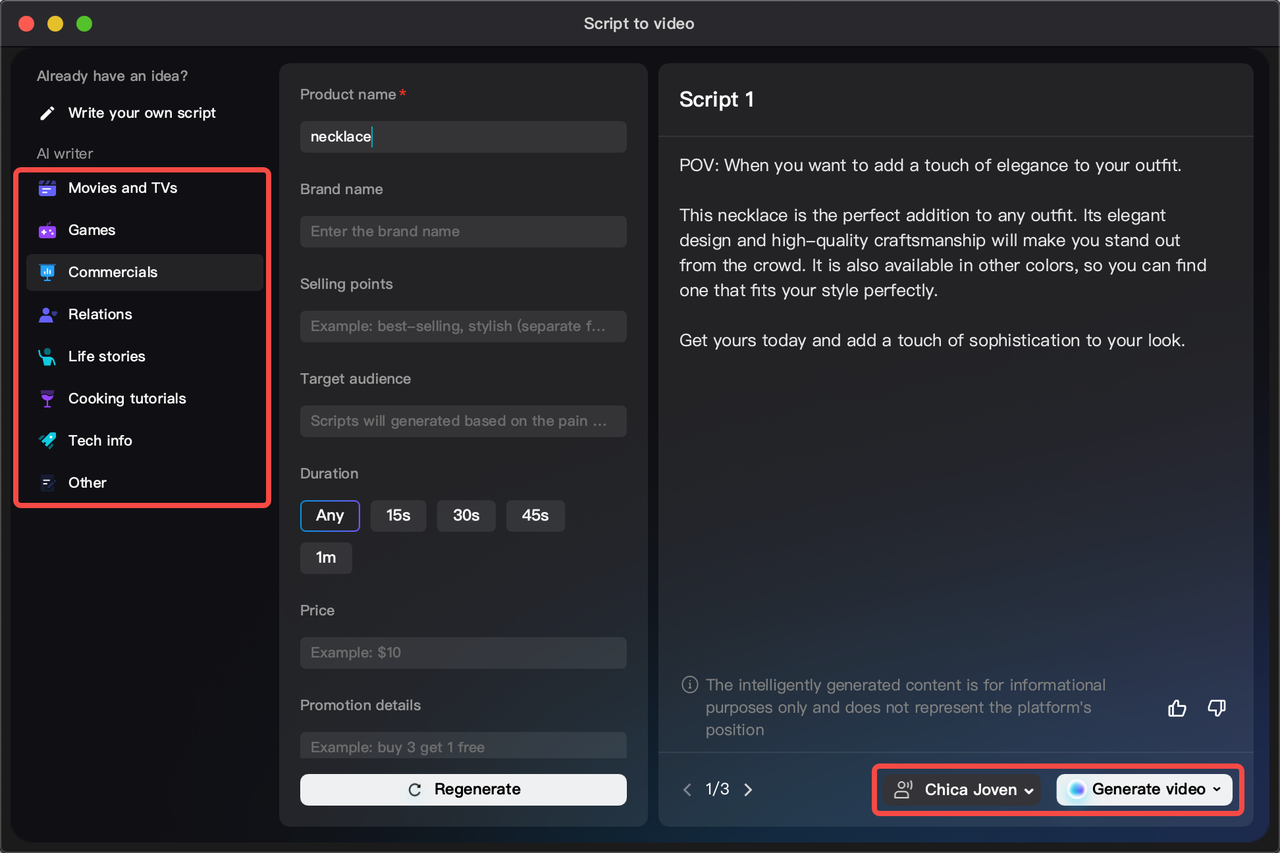Go to the next script page
Viewport: 1280px width, 853px height.
pyautogui.click(x=748, y=789)
